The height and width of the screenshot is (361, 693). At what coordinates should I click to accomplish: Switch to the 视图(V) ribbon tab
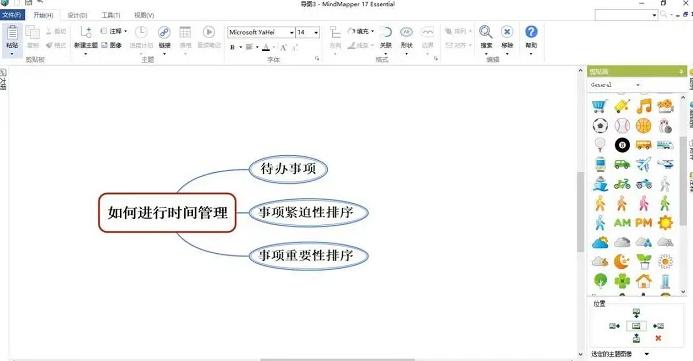[144, 15]
